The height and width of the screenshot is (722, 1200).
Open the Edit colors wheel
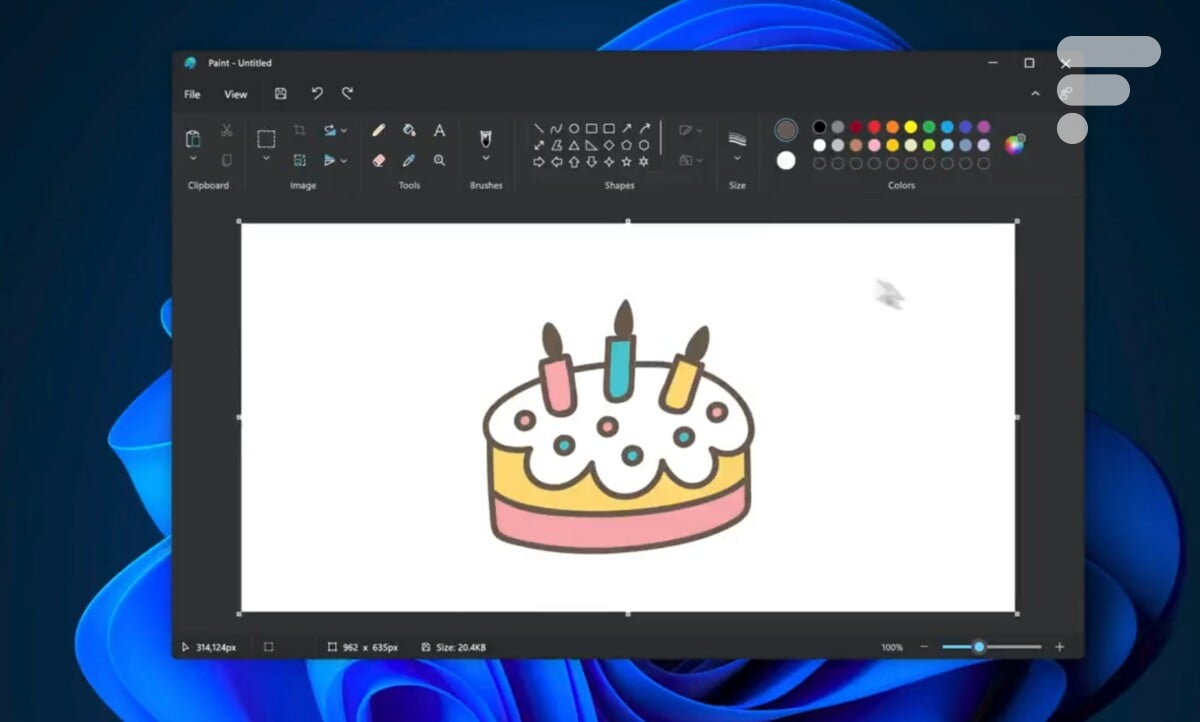(x=1014, y=144)
